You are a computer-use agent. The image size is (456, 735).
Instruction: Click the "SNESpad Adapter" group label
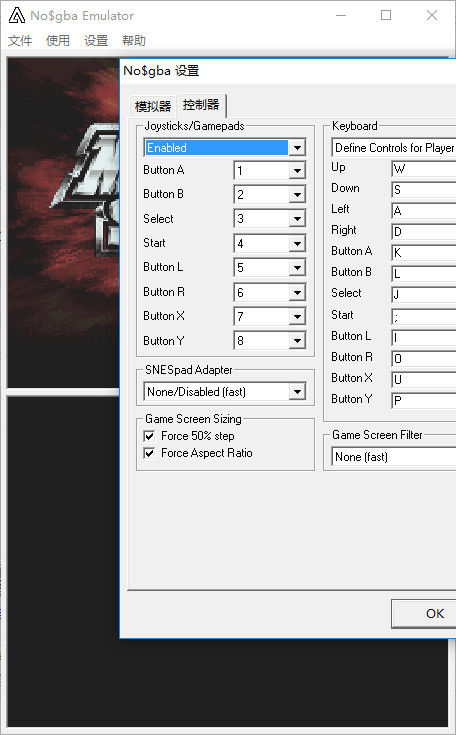[x=188, y=370]
